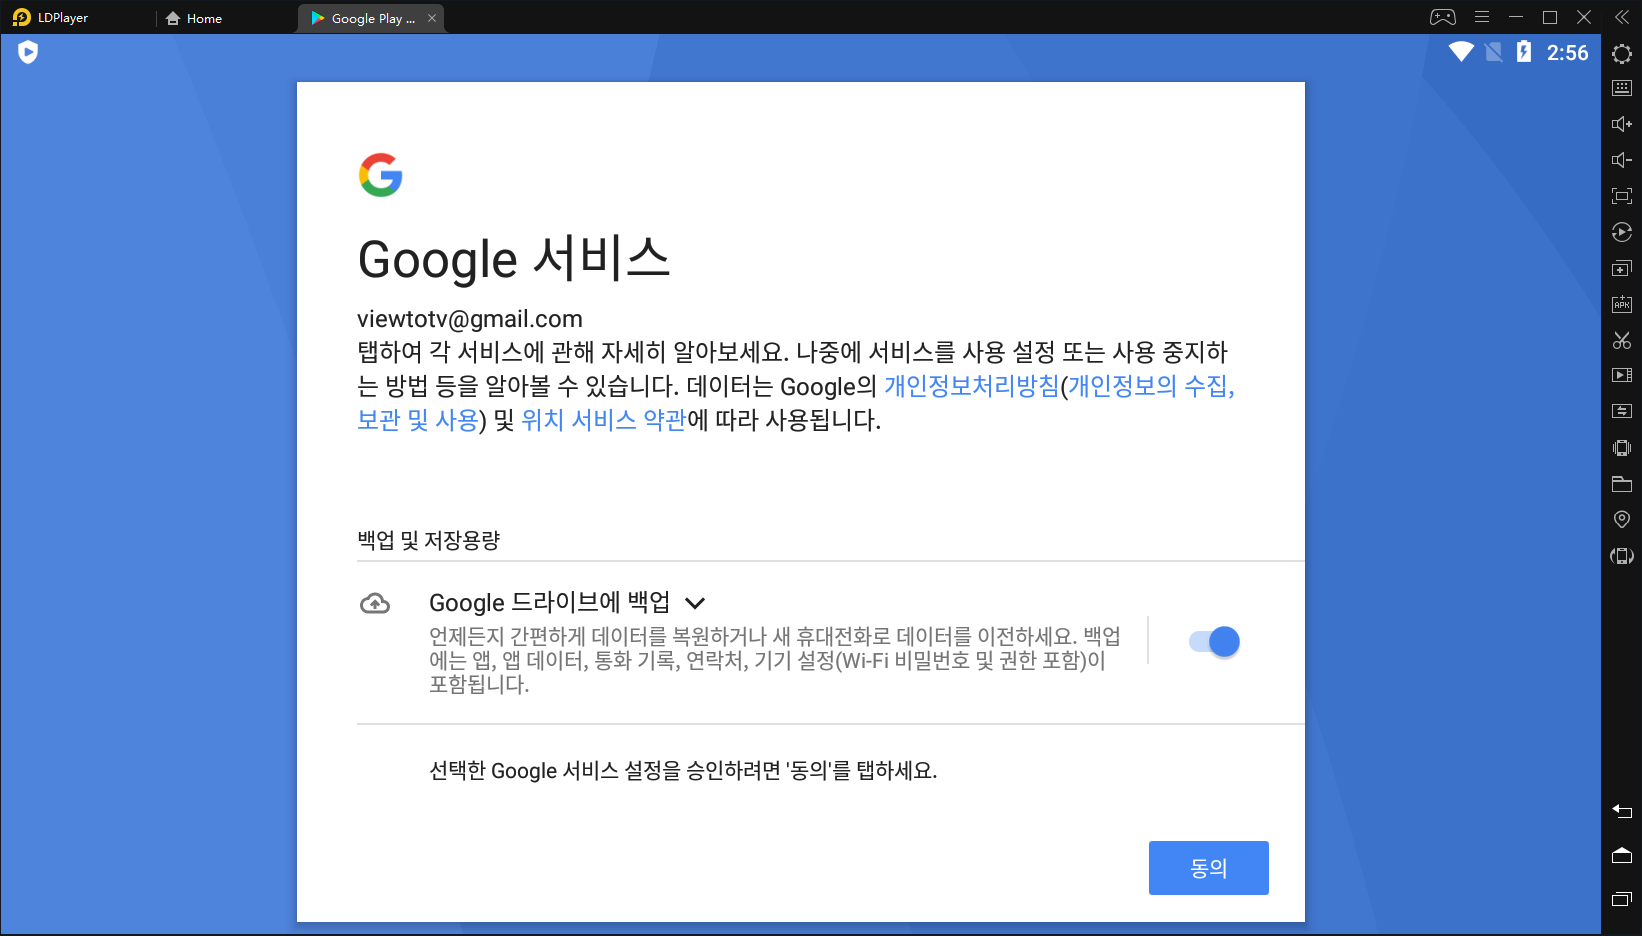The image size is (1642, 936).
Task: Click the shield icon at top left
Action: (x=28, y=52)
